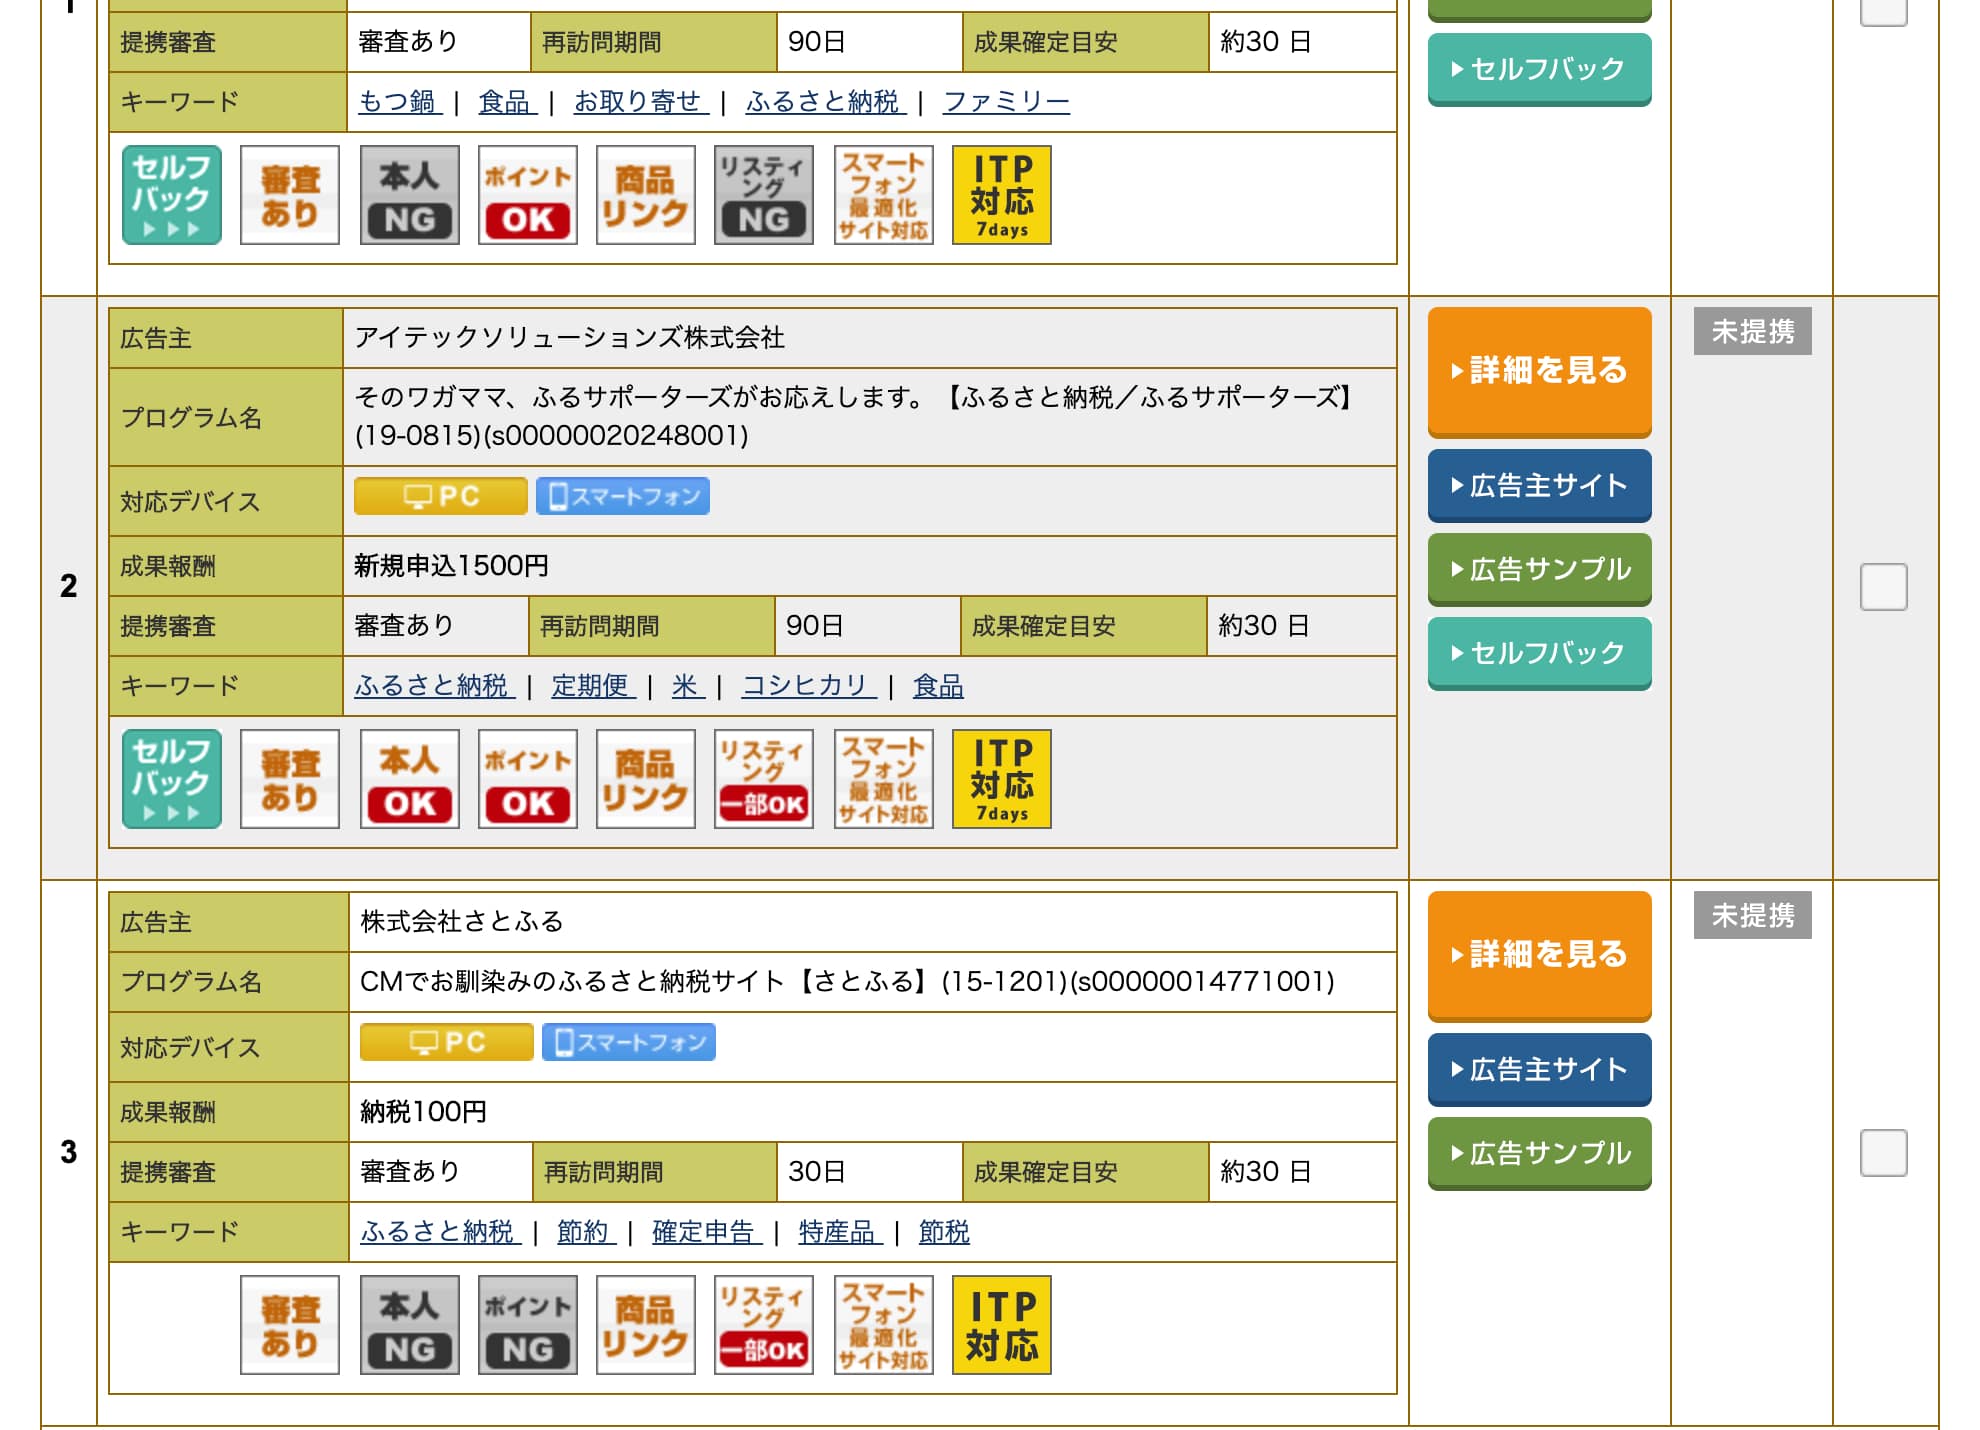Click row 2 本人OK badge icon
The width and height of the screenshot is (1980, 1430).
tap(409, 779)
